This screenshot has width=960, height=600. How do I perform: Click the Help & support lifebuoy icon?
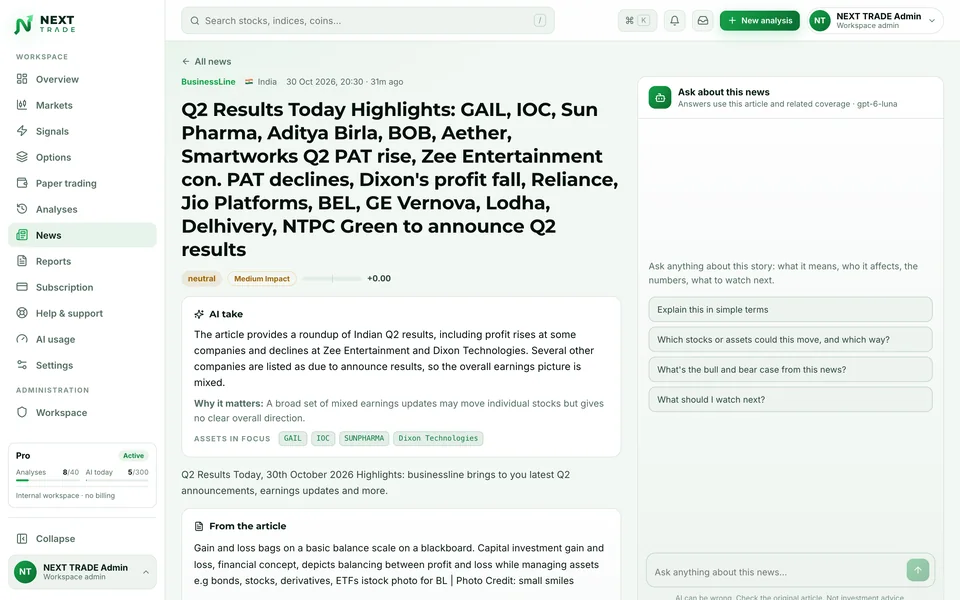22,313
